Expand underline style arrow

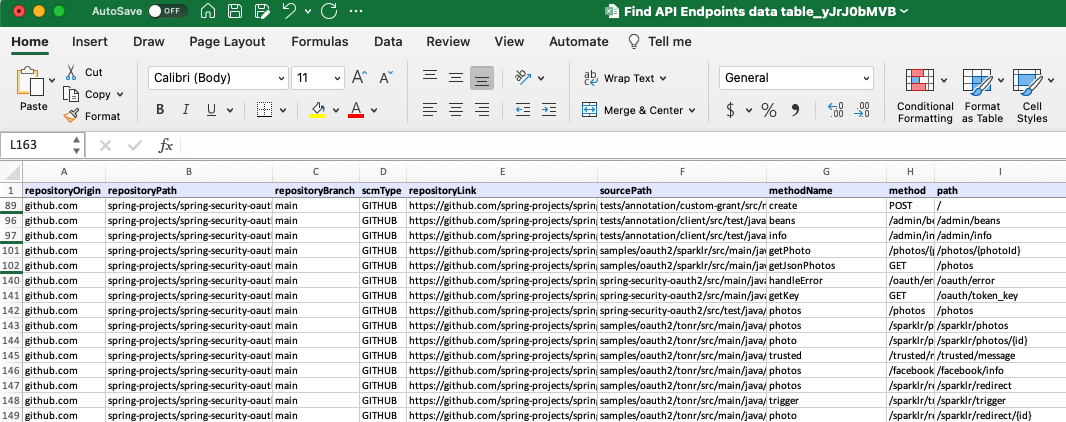tap(230, 110)
